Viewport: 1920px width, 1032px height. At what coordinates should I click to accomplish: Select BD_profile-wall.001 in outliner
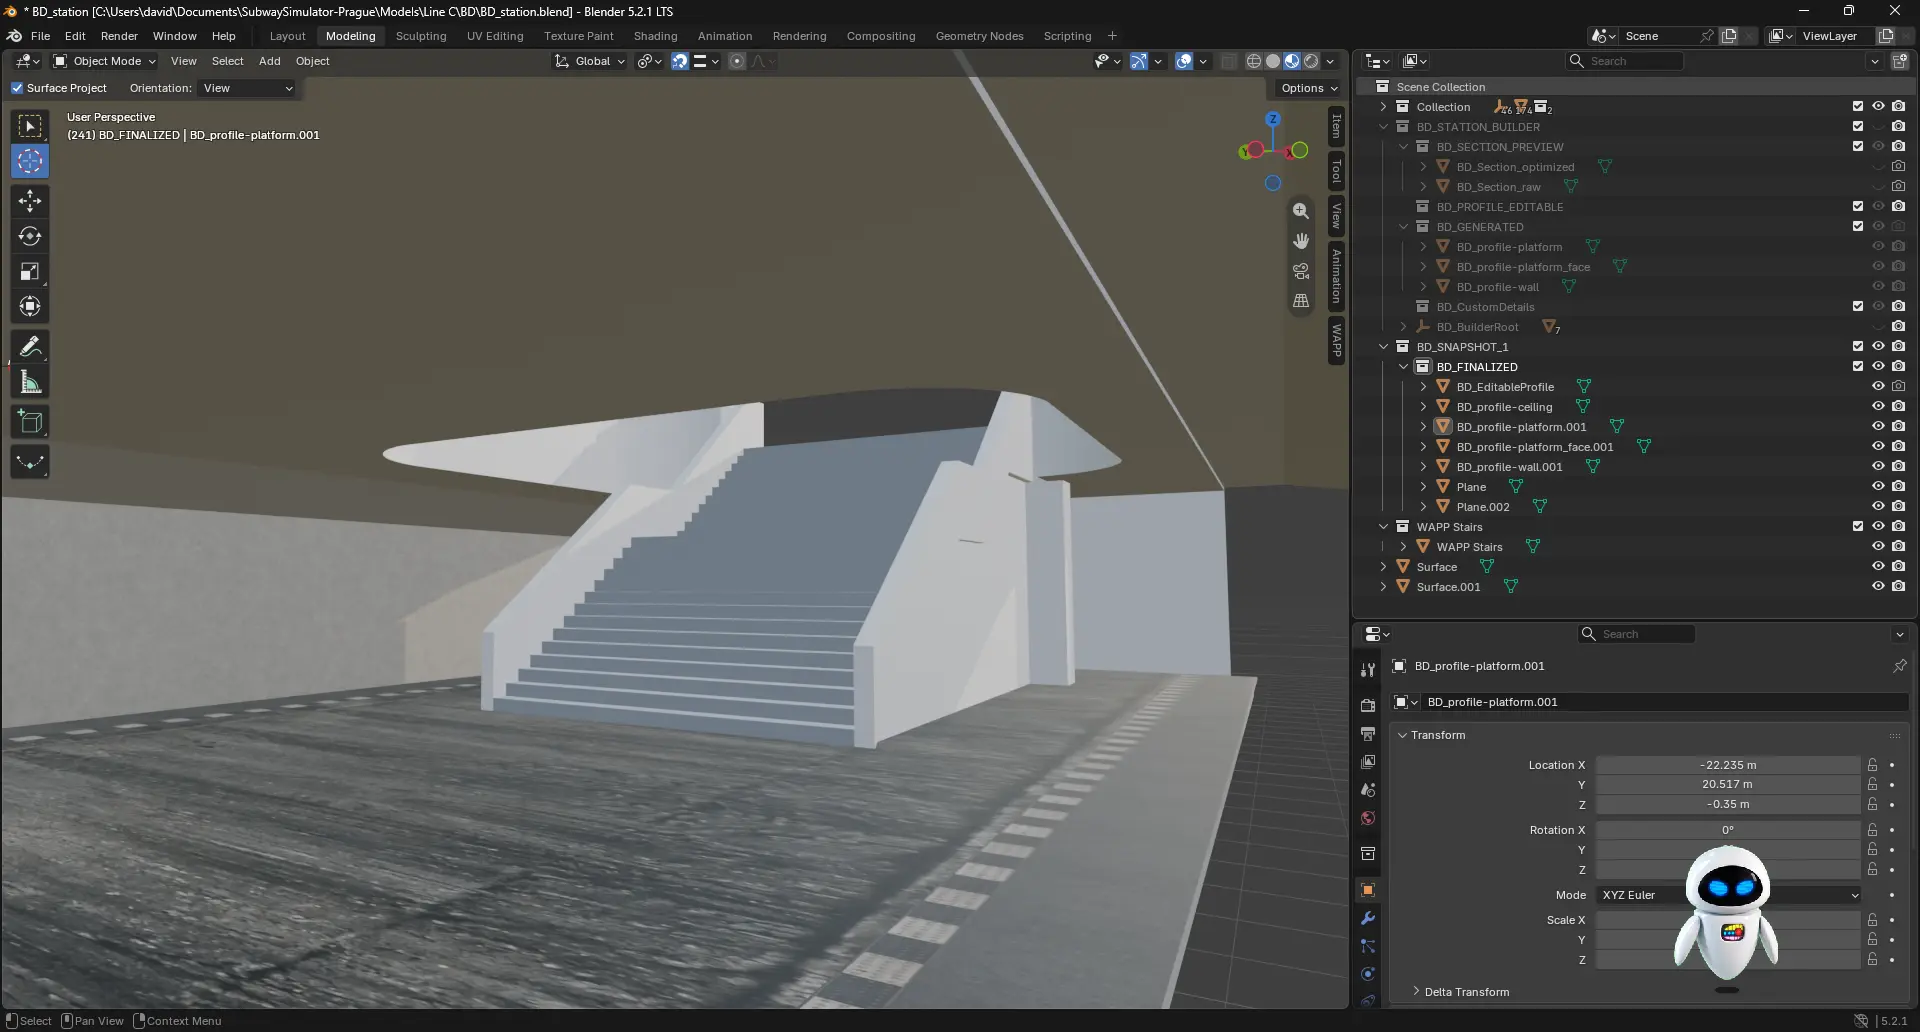point(1508,467)
